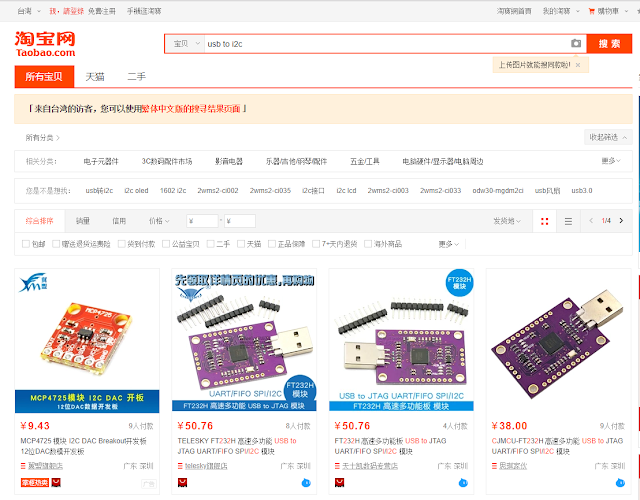Click shop icon beside the ¥38.00 item's seller
640x500 pixels.
click(x=494, y=466)
